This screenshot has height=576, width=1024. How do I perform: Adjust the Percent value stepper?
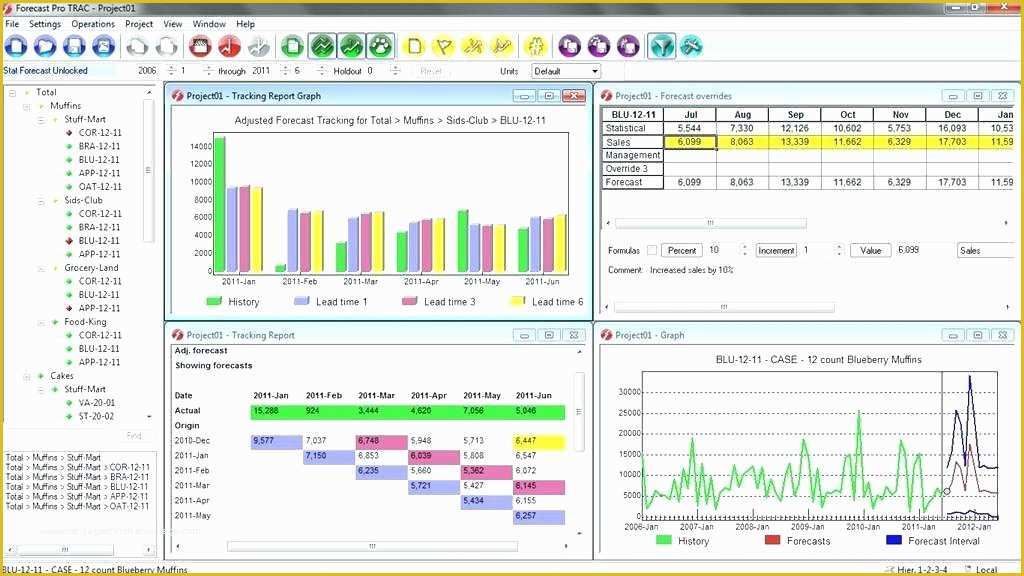[x=744, y=250]
